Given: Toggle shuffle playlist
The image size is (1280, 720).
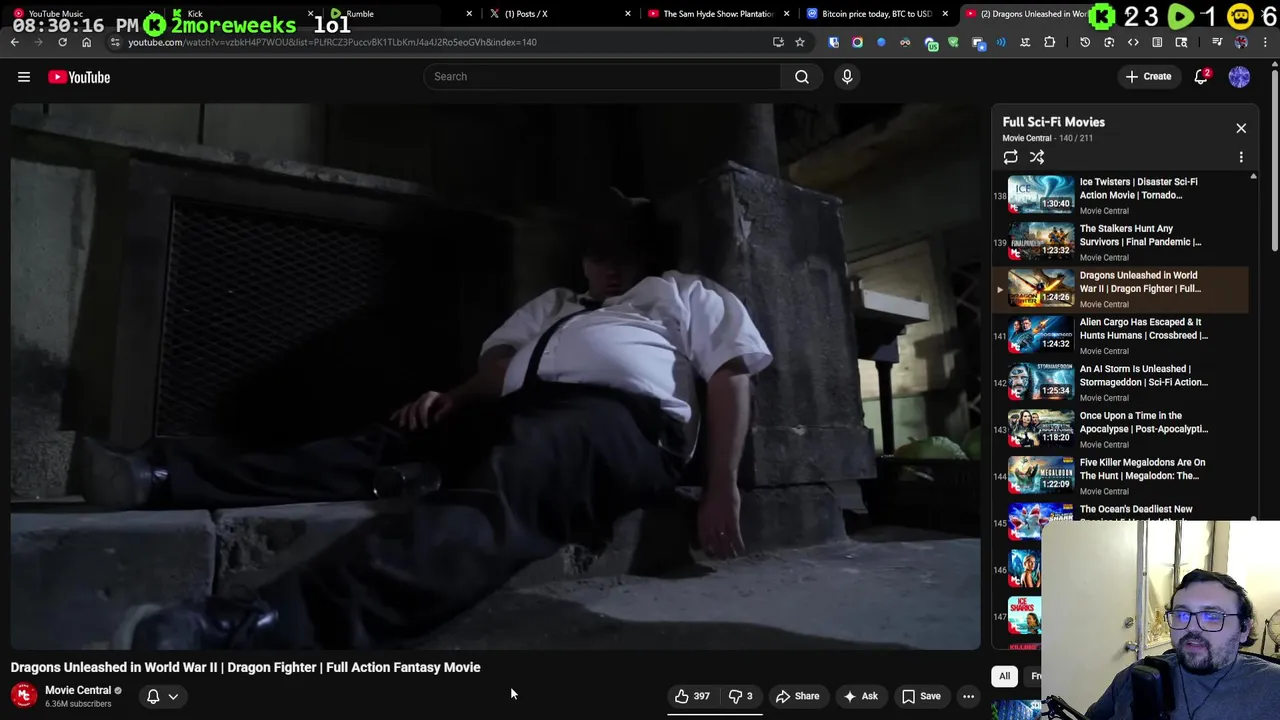Looking at the screenshot, I should (1037, 157).
